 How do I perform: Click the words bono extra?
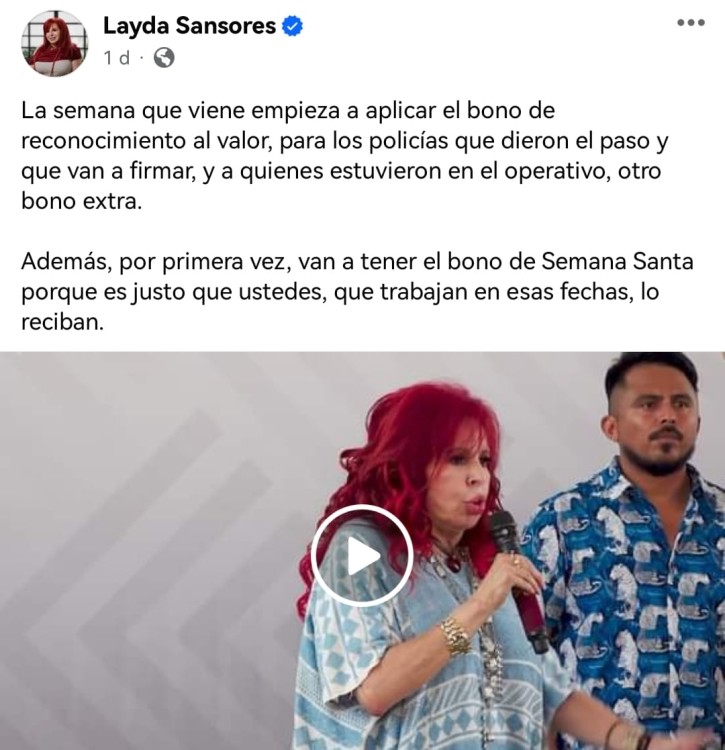[81, 201]
